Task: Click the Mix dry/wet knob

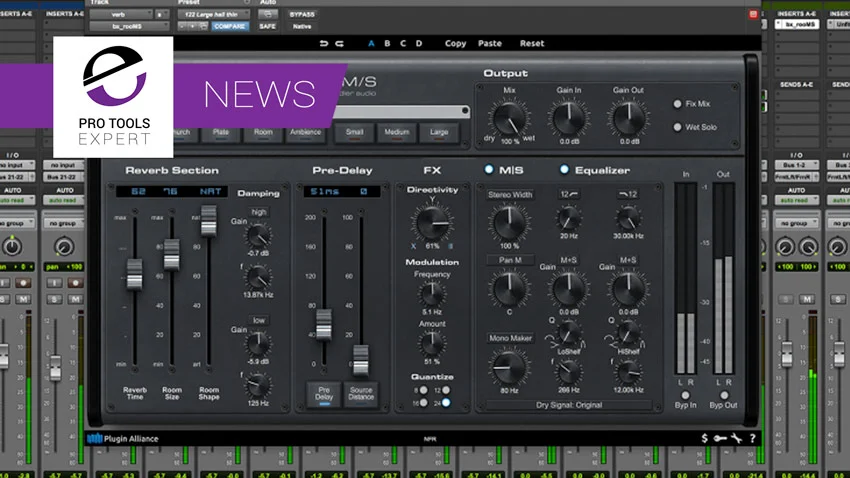Action: (x=509, y=119)
